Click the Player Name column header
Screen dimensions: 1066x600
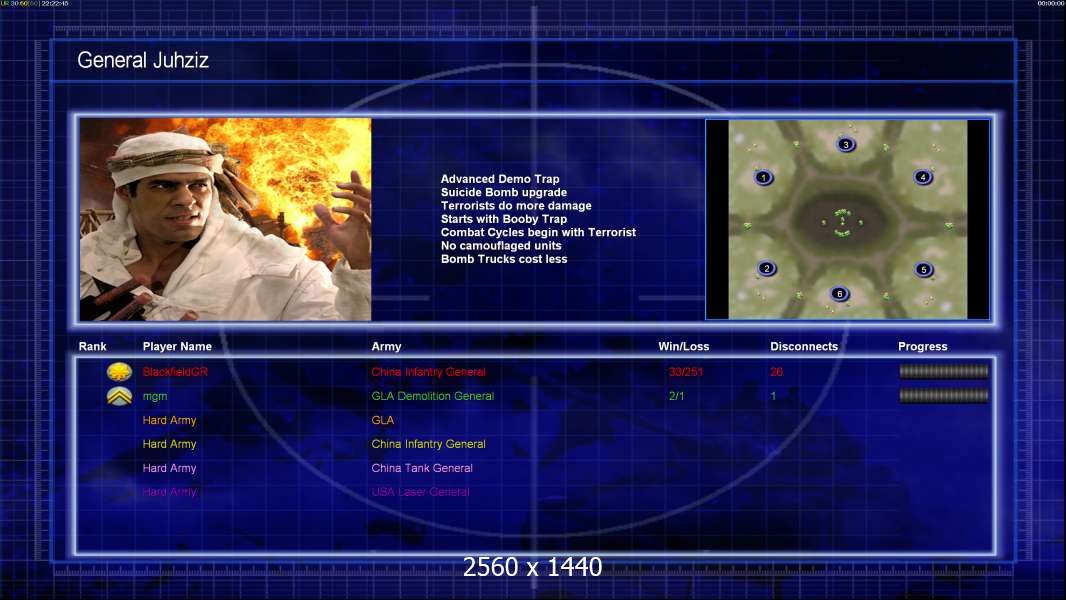177,347
